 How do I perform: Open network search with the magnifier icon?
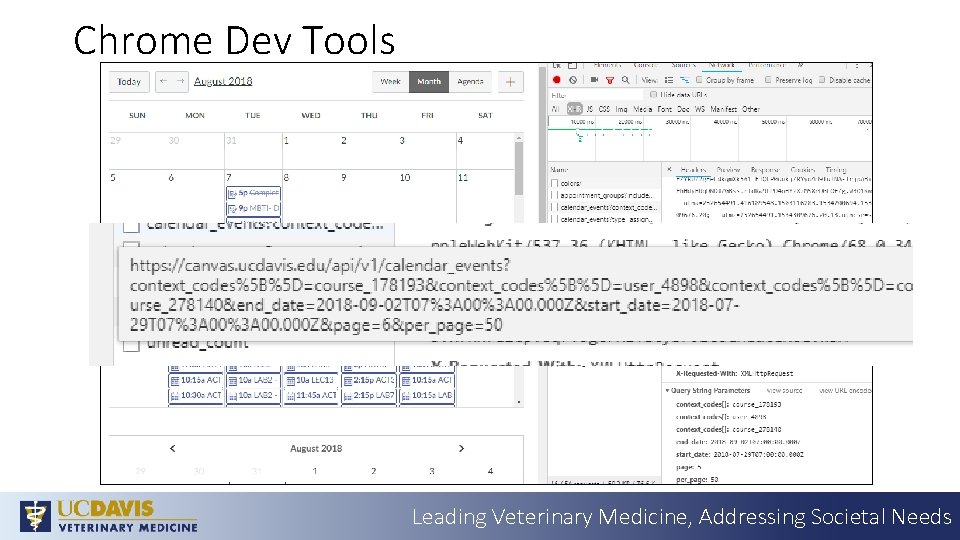[x=625, y=80]
